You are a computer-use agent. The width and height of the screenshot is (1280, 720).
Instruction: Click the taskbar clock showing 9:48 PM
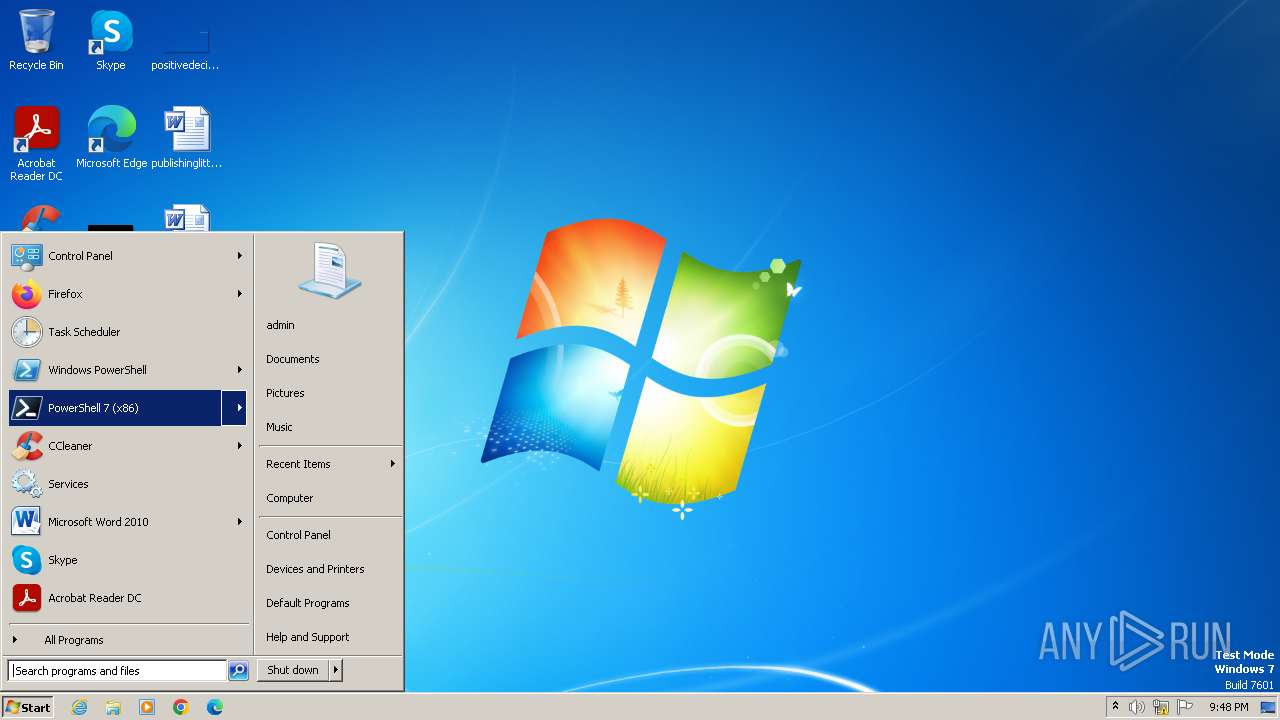[x=1228, y=707]
